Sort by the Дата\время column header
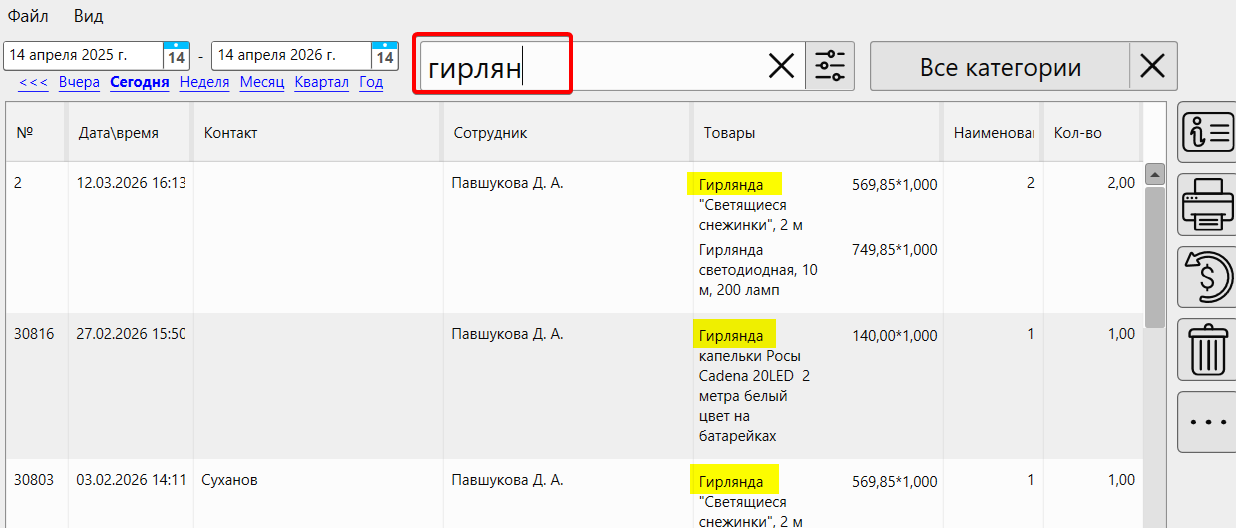The width and height of the screenshot is (1236, 528). 118,132
